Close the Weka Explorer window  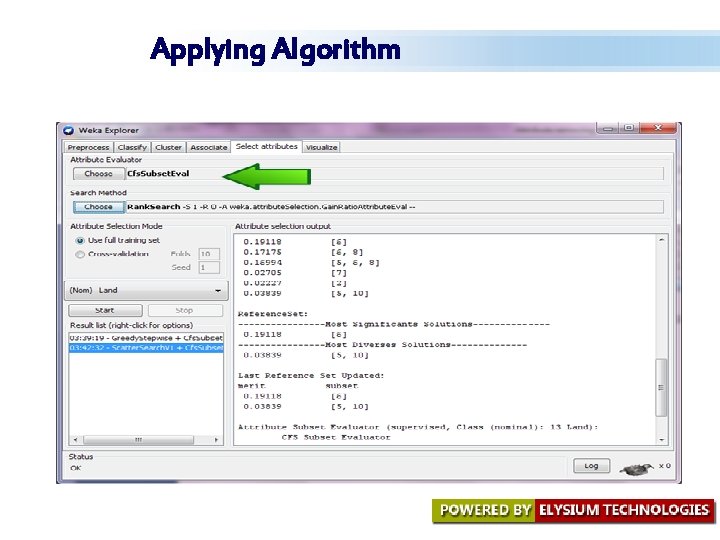[x=658, y=128]
